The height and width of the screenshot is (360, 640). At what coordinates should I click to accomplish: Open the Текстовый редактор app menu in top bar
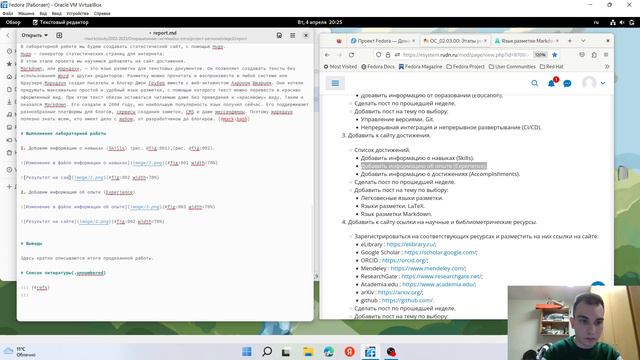click(60, 22)
